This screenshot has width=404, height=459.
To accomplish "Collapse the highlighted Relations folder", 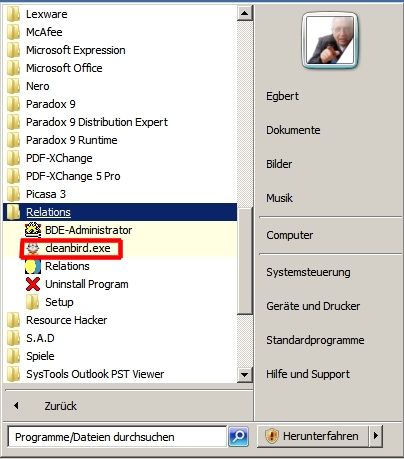I will click(120, 212).
